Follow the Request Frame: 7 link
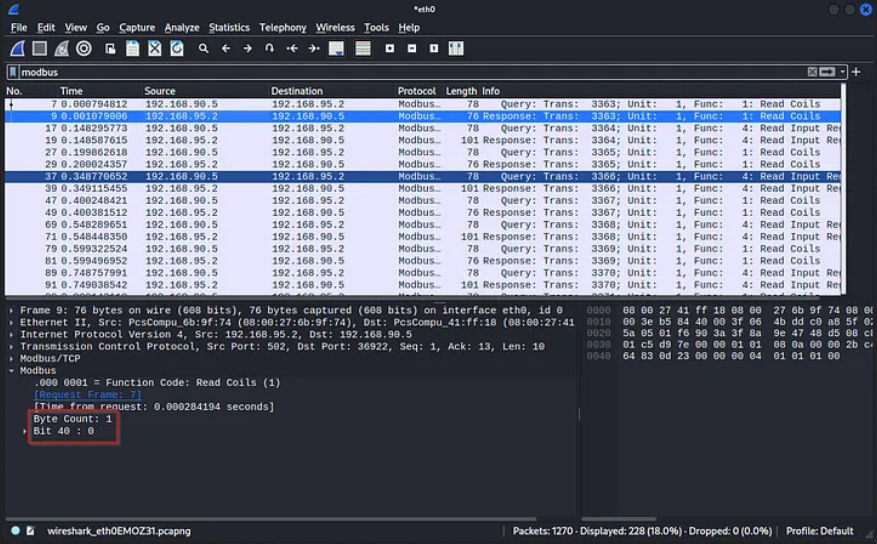Image resolution: width=877 pixels, height=544 pixels. click(87, 395)
